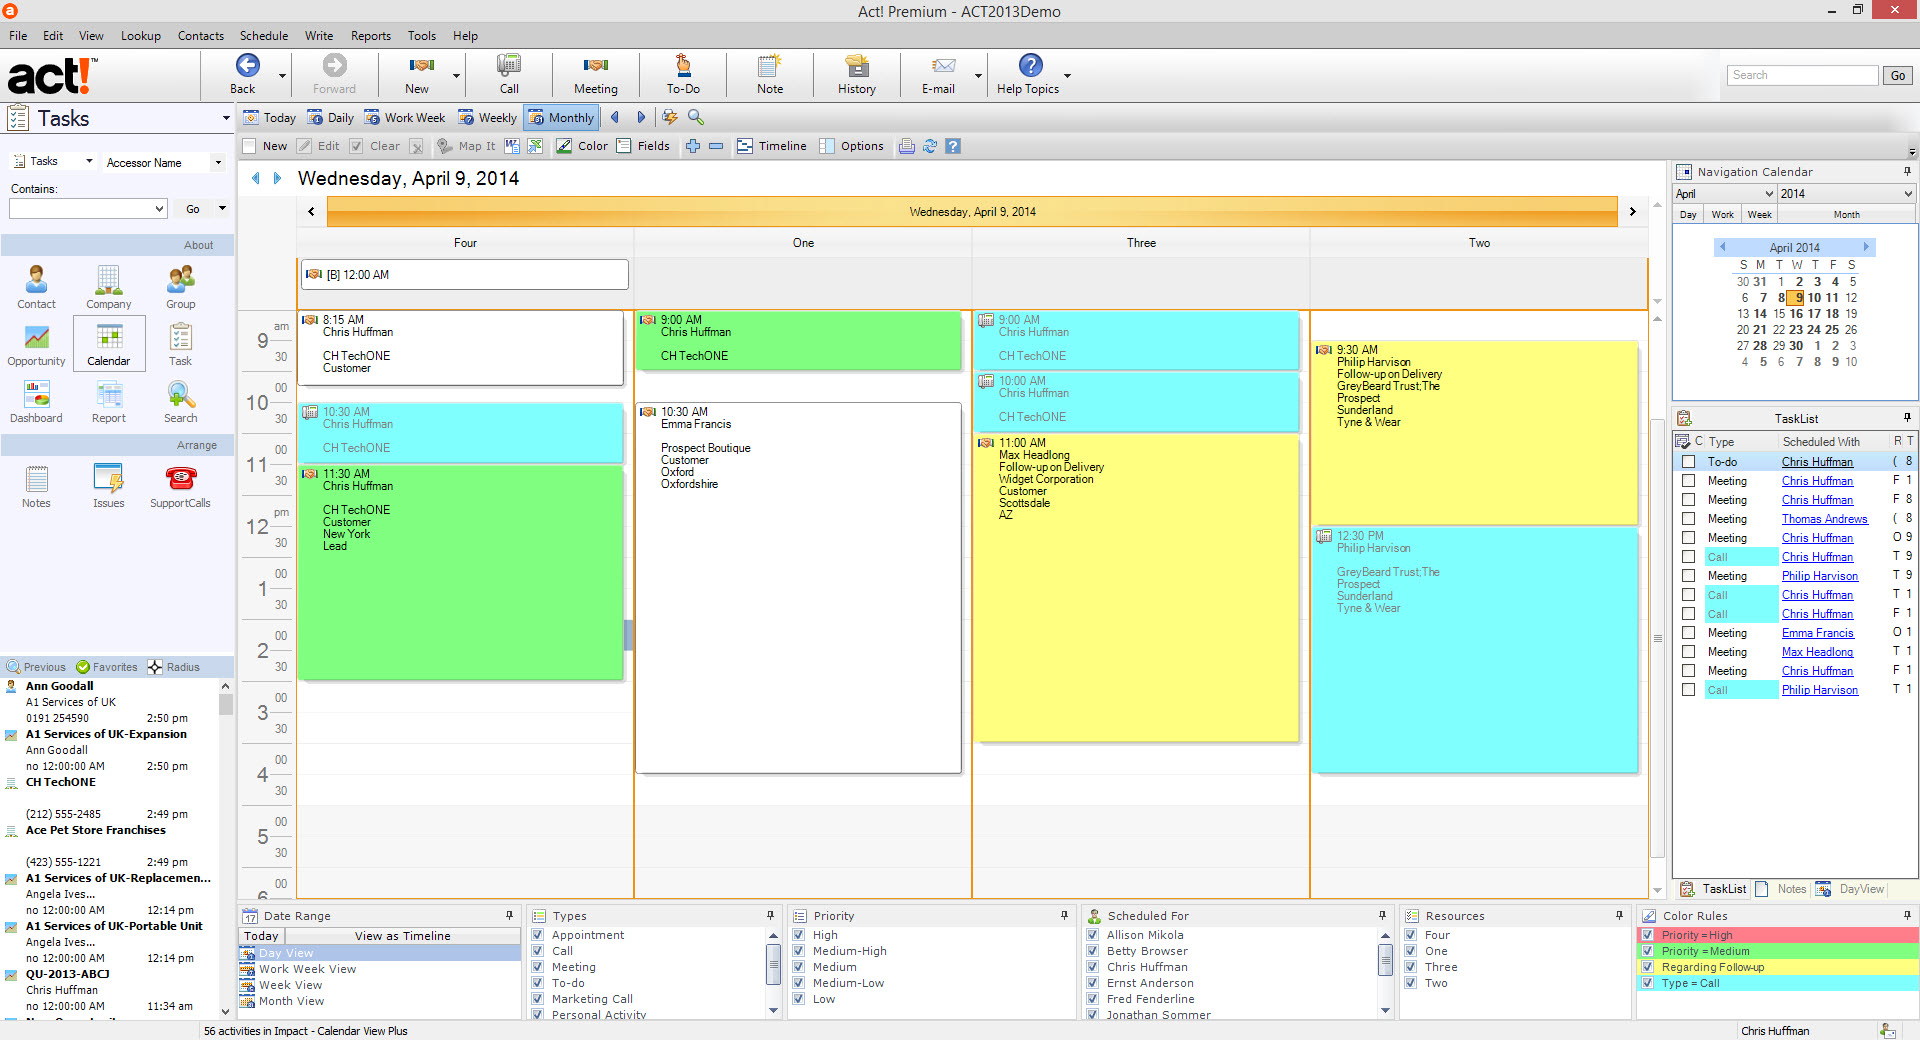Click the refresh icon in calendar toolbar
This screenshot has width=1920, height=1040.
point(930,146)
